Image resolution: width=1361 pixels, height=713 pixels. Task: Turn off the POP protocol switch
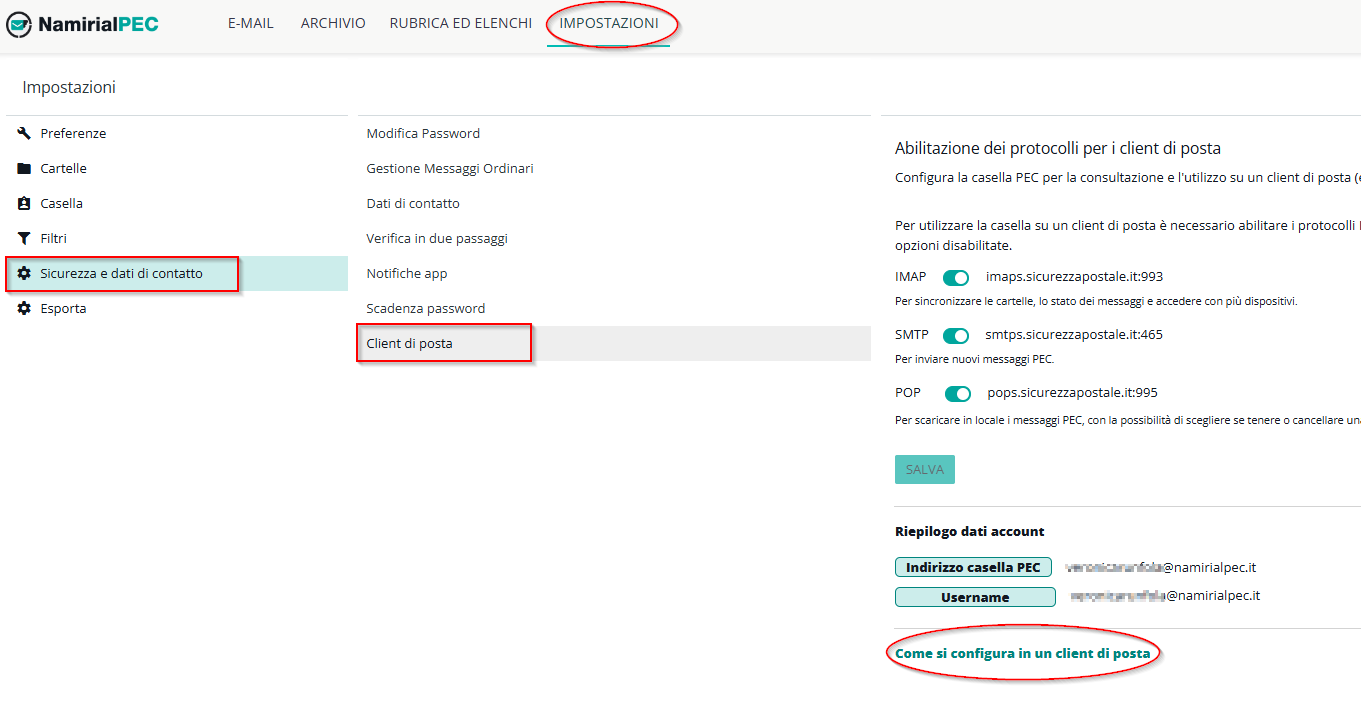tap(958, 394)
